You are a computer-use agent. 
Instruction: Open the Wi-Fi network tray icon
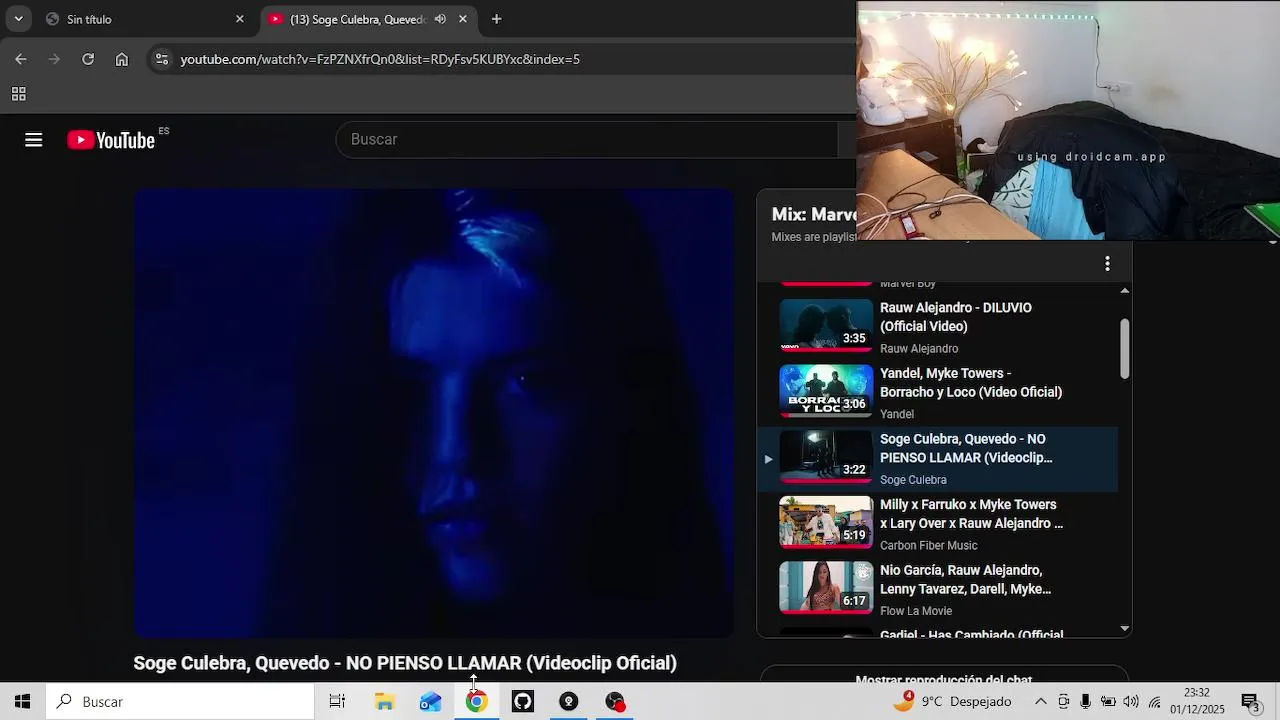[1155, 702]
